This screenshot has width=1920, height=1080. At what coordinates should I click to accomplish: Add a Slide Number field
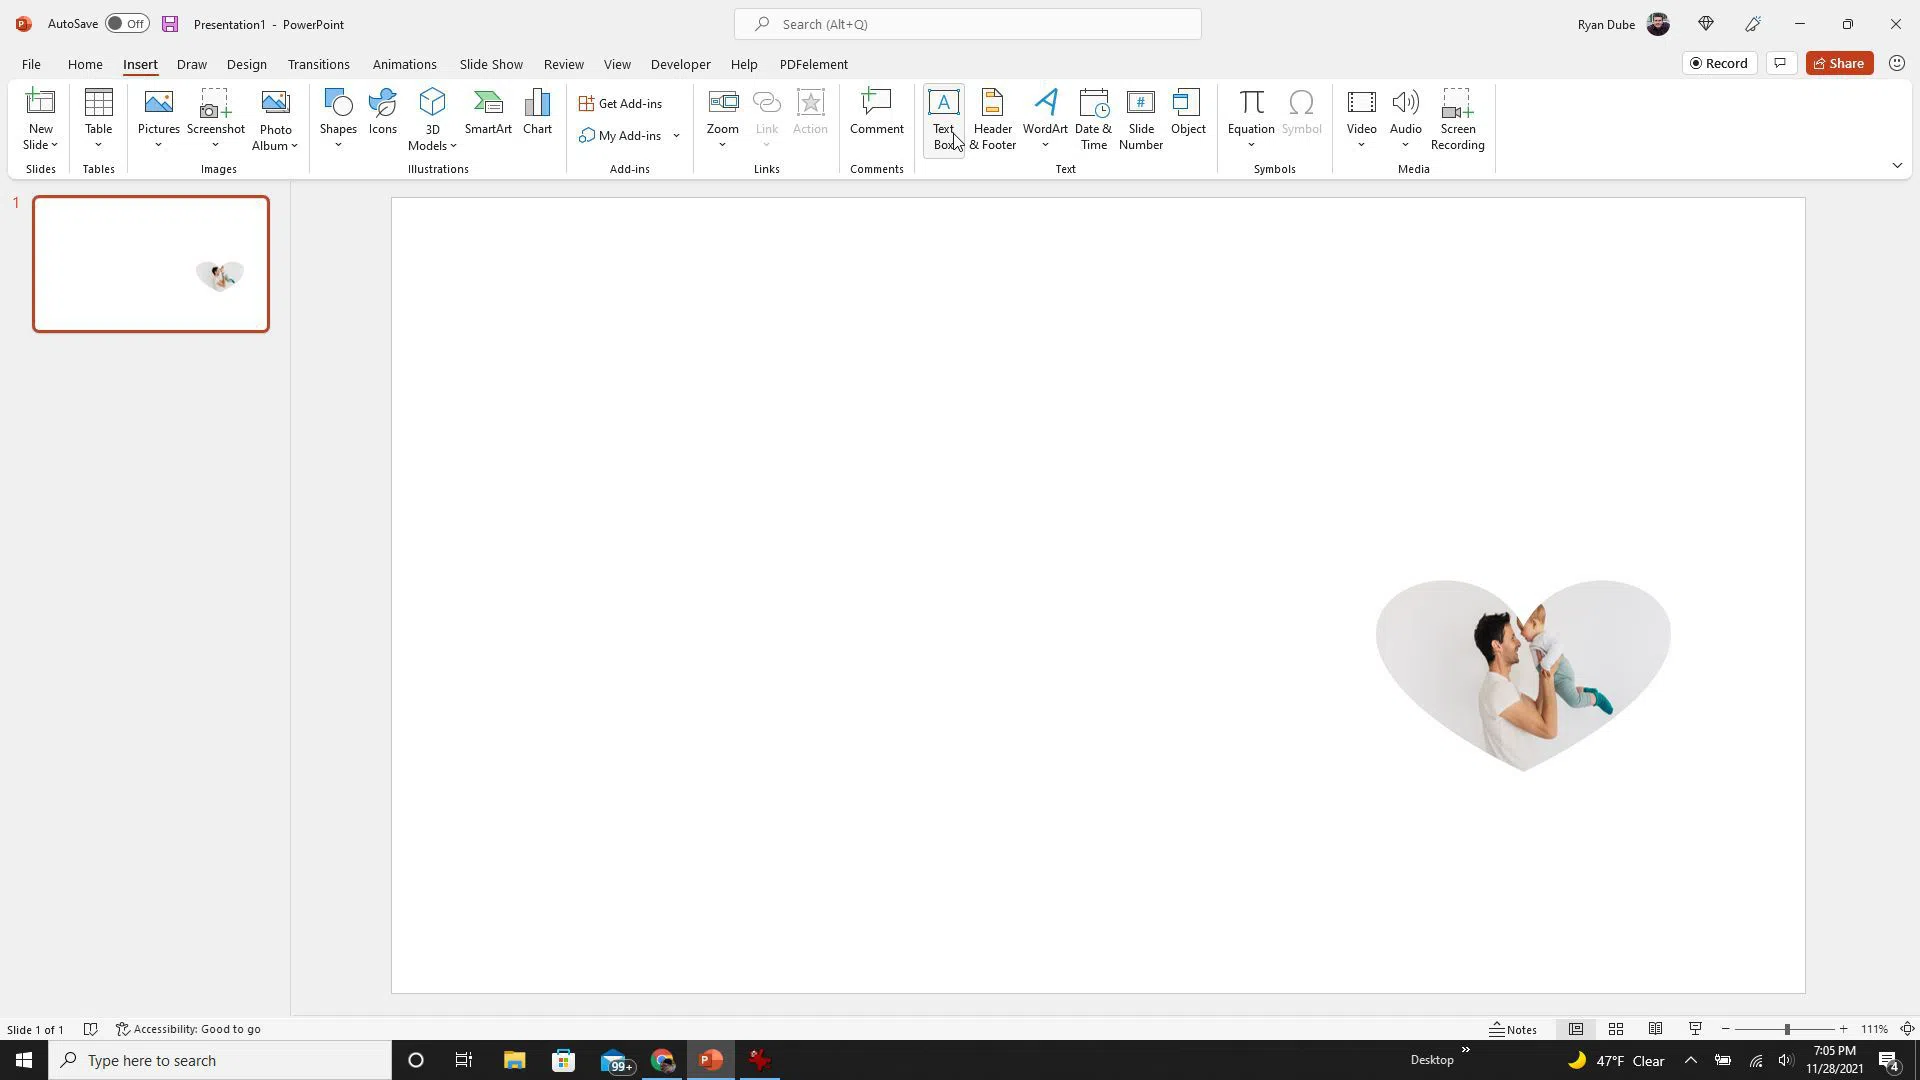click(1140, 118)
